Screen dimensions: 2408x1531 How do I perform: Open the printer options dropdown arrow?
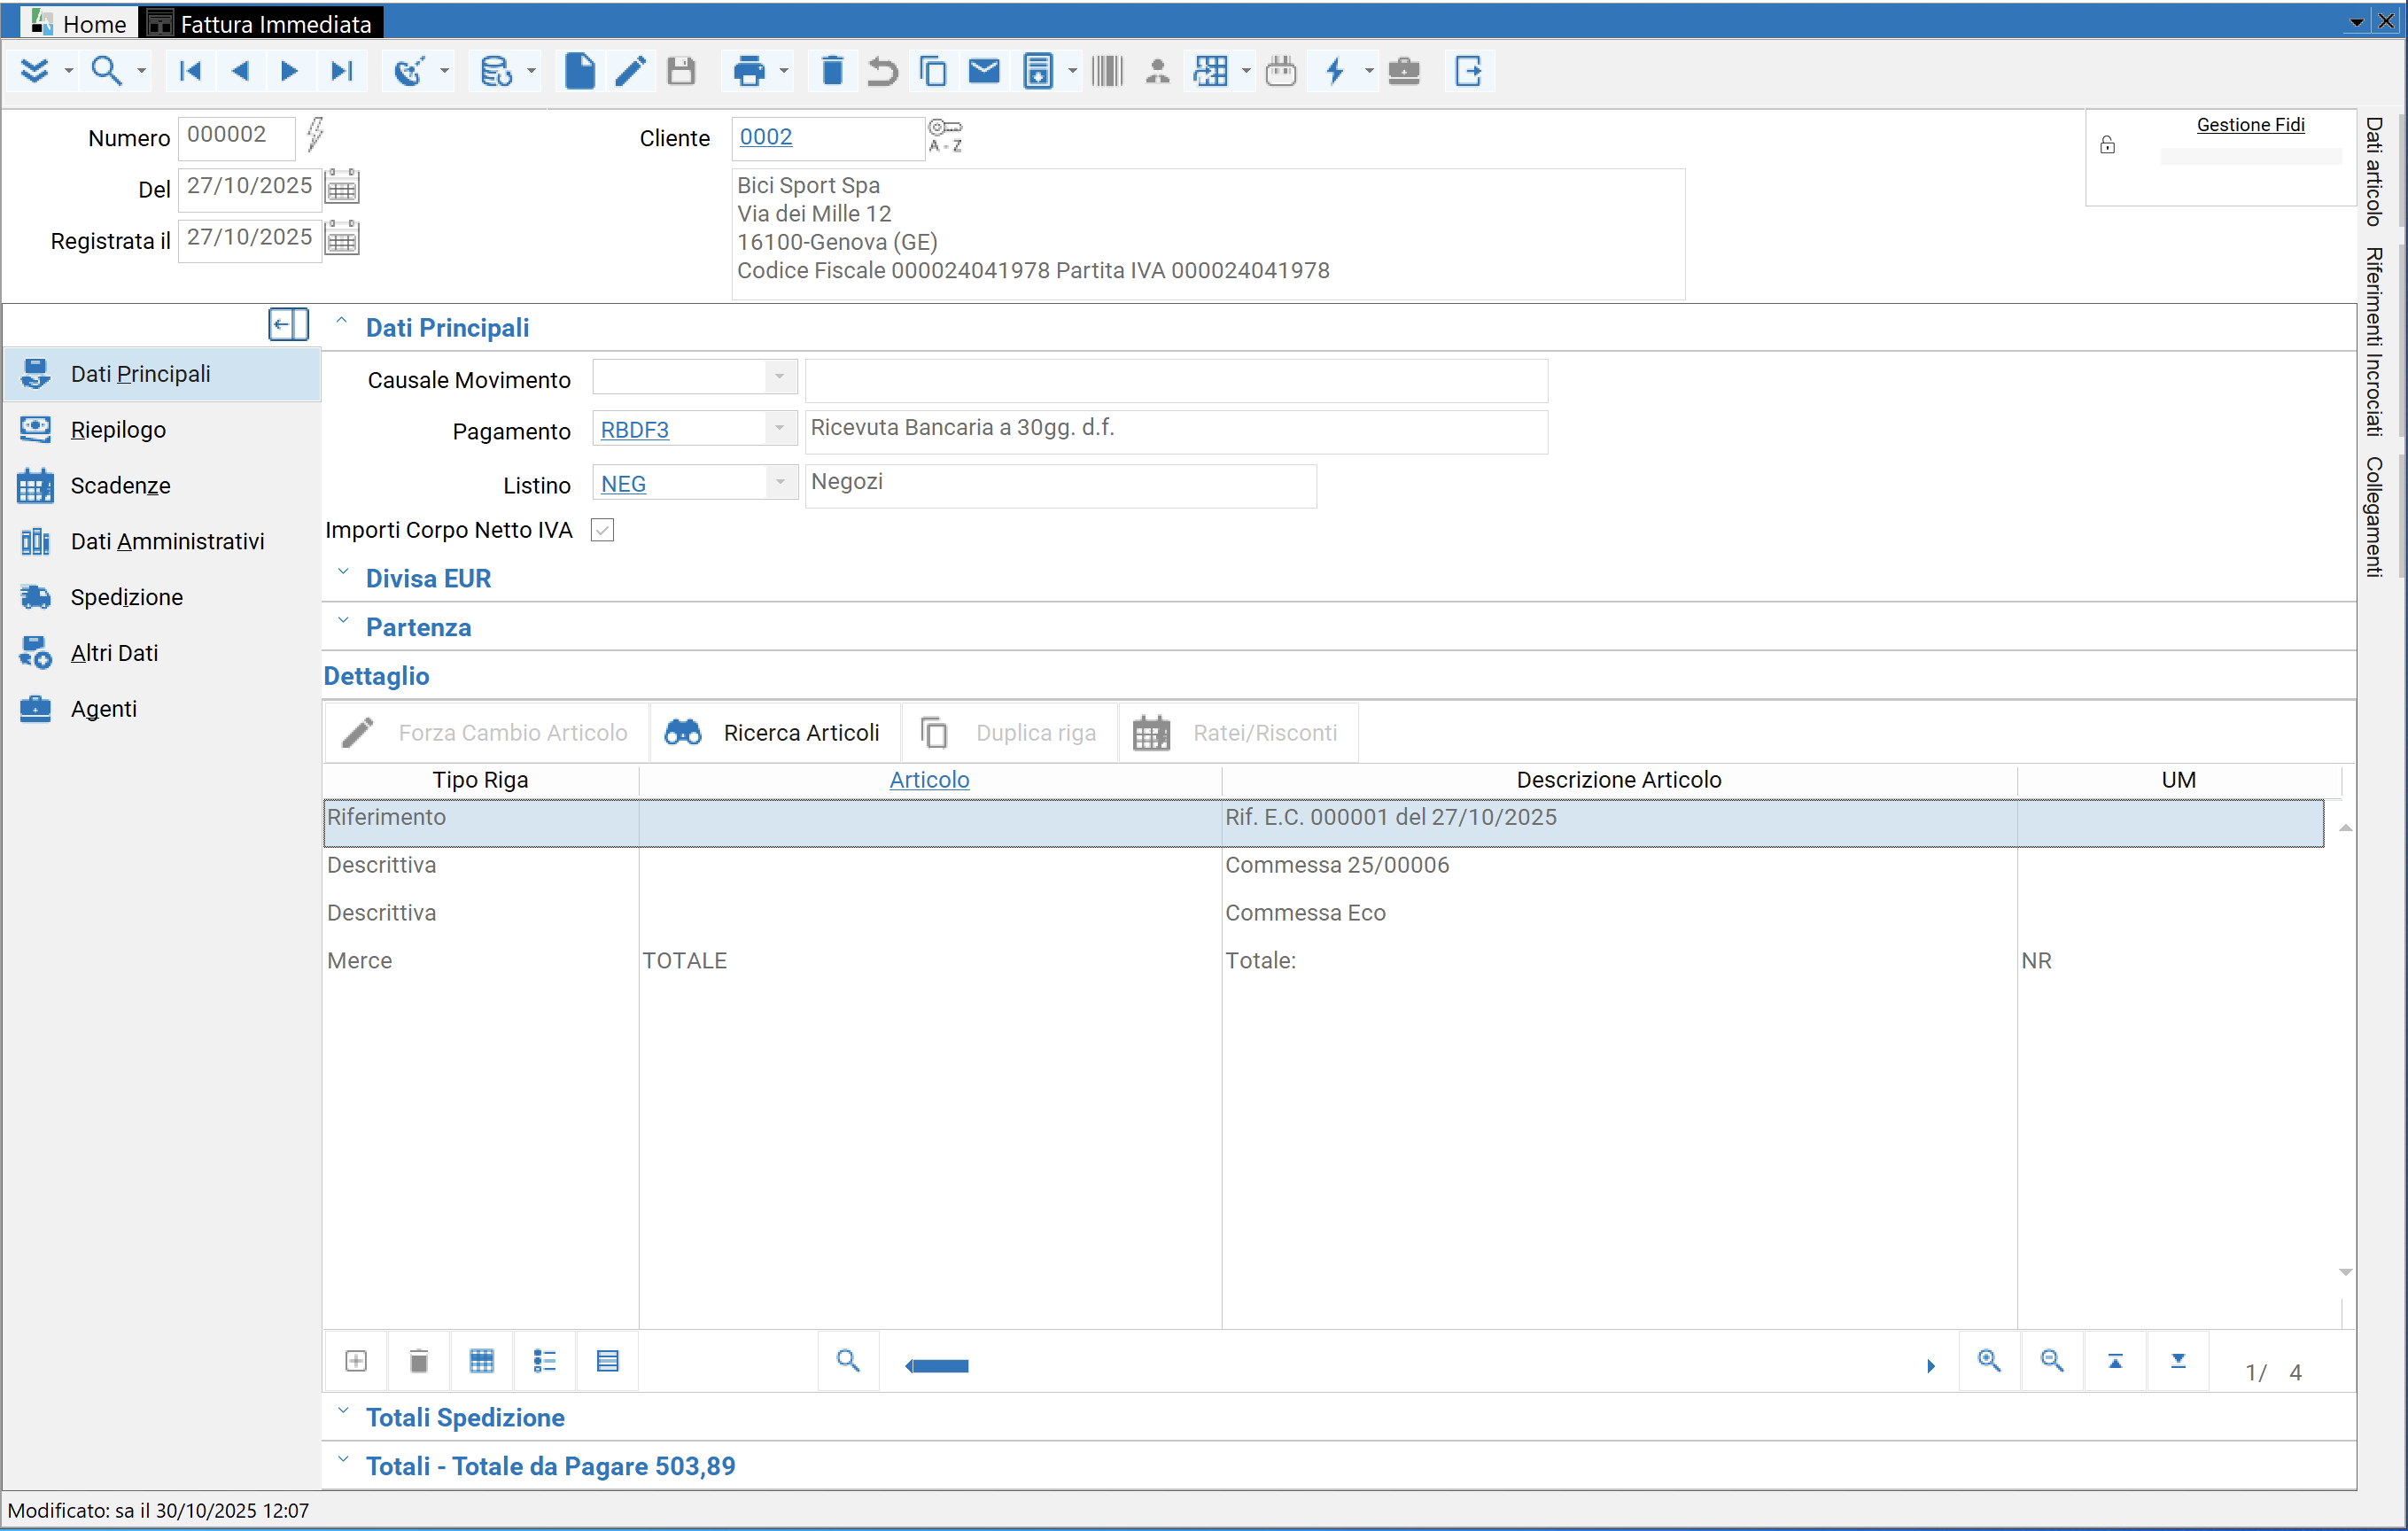click(783, 71)
